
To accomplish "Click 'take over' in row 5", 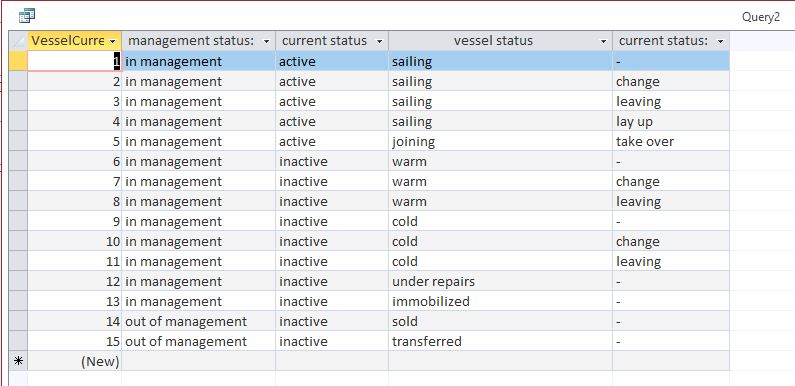I will coord(645,142).
